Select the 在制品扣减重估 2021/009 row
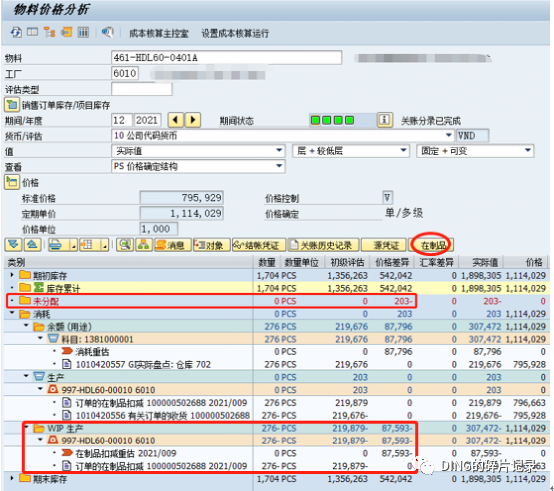Viewport: 554px width, 491px height. pos(277,453)
